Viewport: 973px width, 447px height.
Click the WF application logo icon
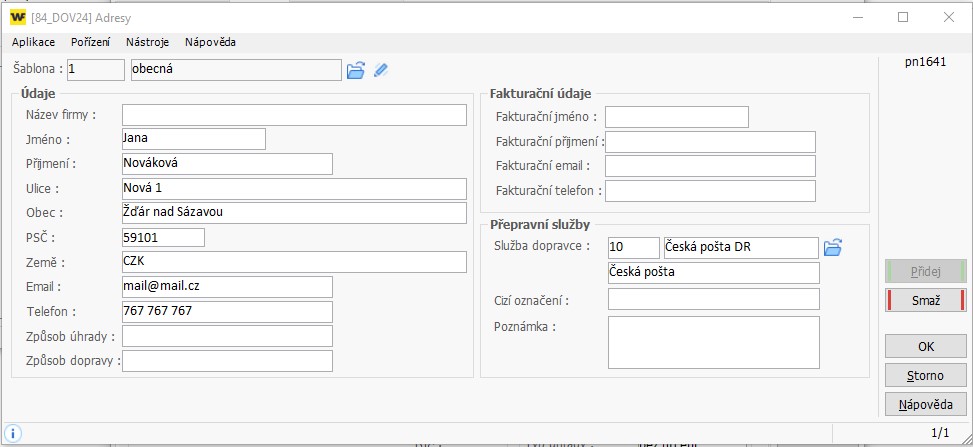coord(18,18)
